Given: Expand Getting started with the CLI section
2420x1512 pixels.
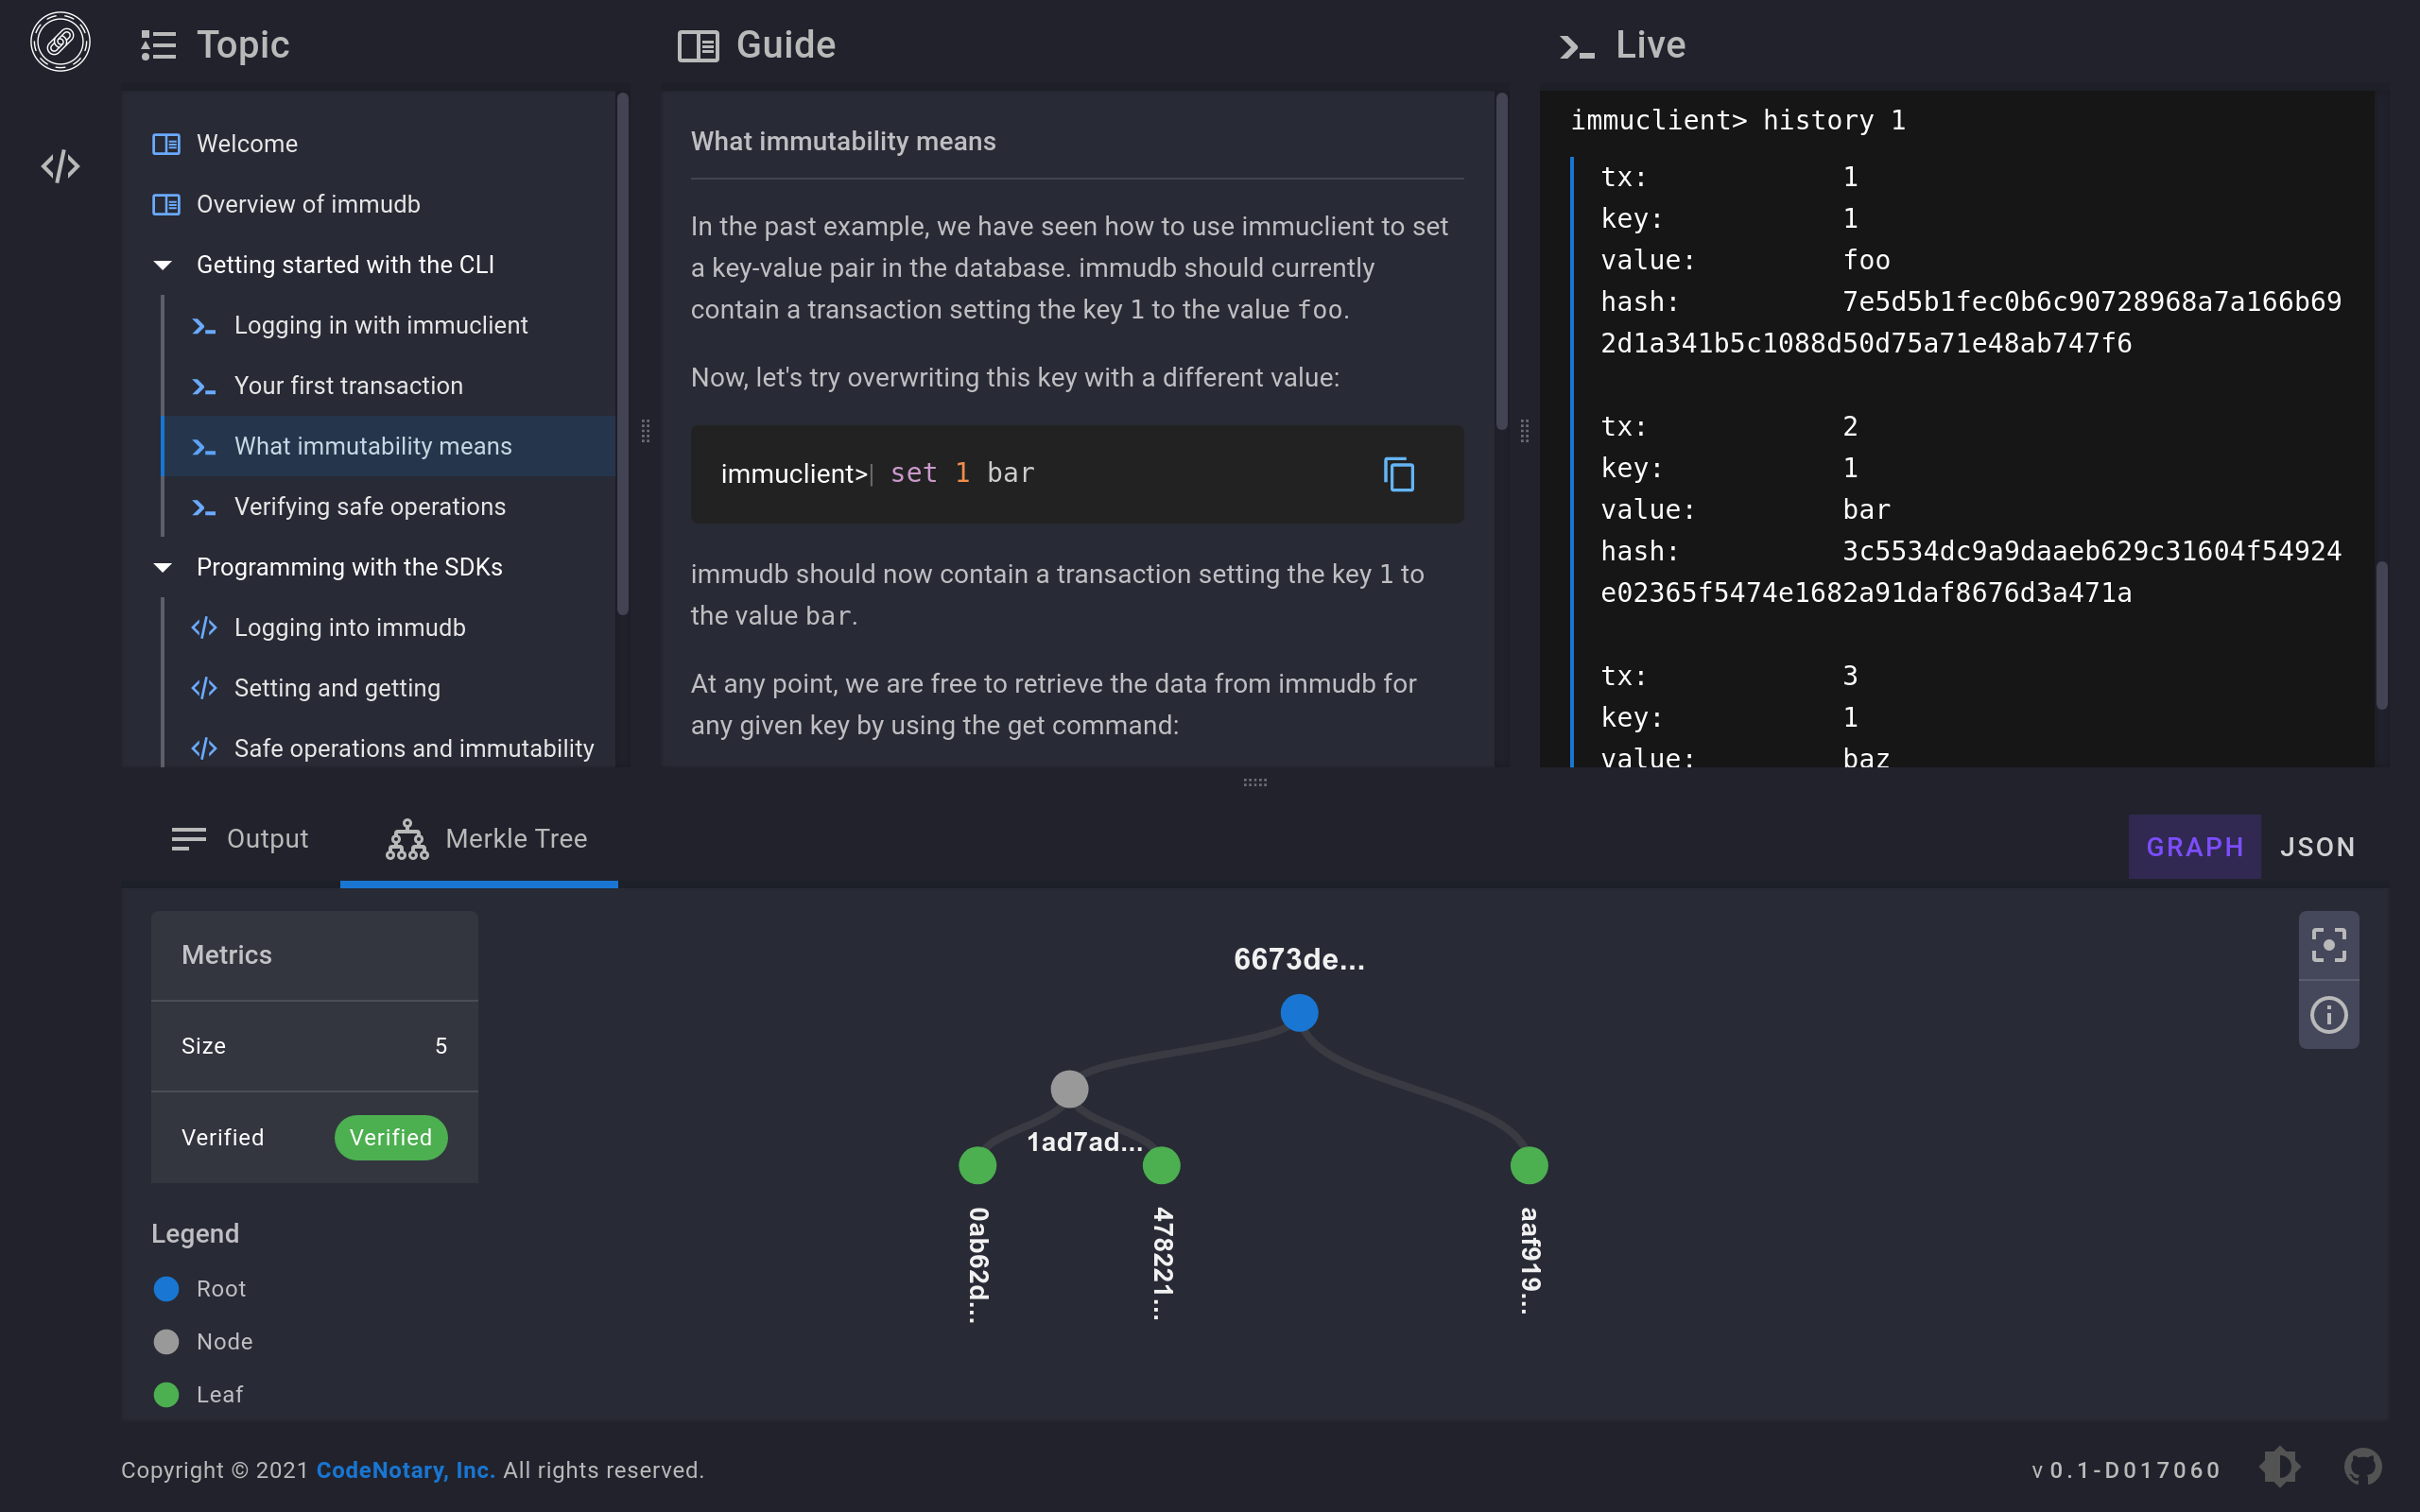Looking at the screenshot, I should pos(162,265).
